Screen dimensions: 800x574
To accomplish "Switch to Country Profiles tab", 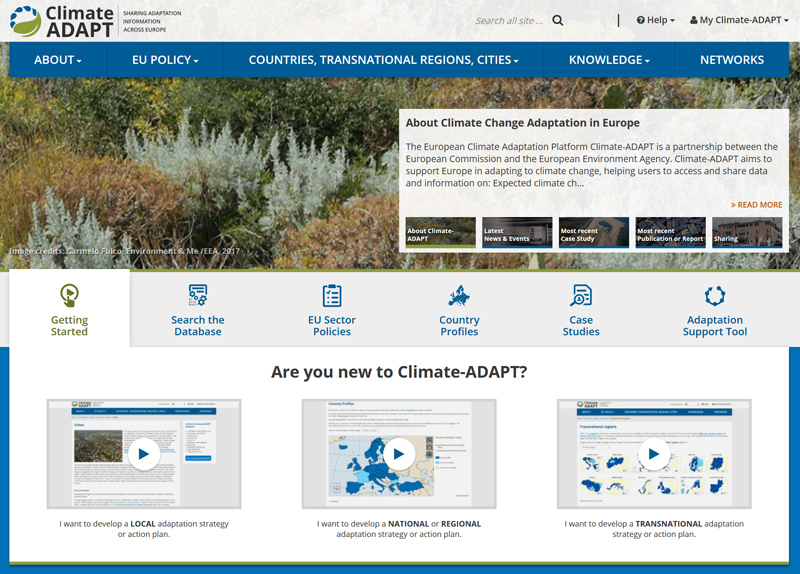I will point(459,326).
